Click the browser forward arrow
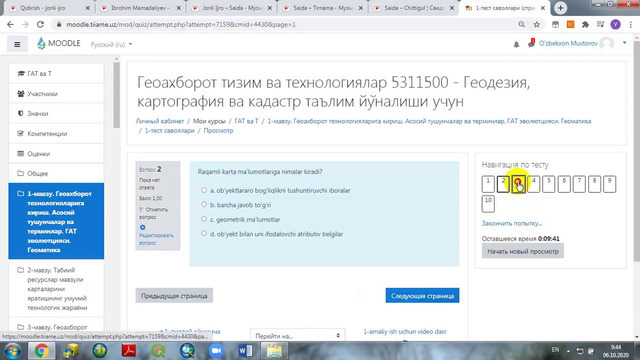Image resolution: width=640 pixels, height=360 pixels. [x=25, y=24]
